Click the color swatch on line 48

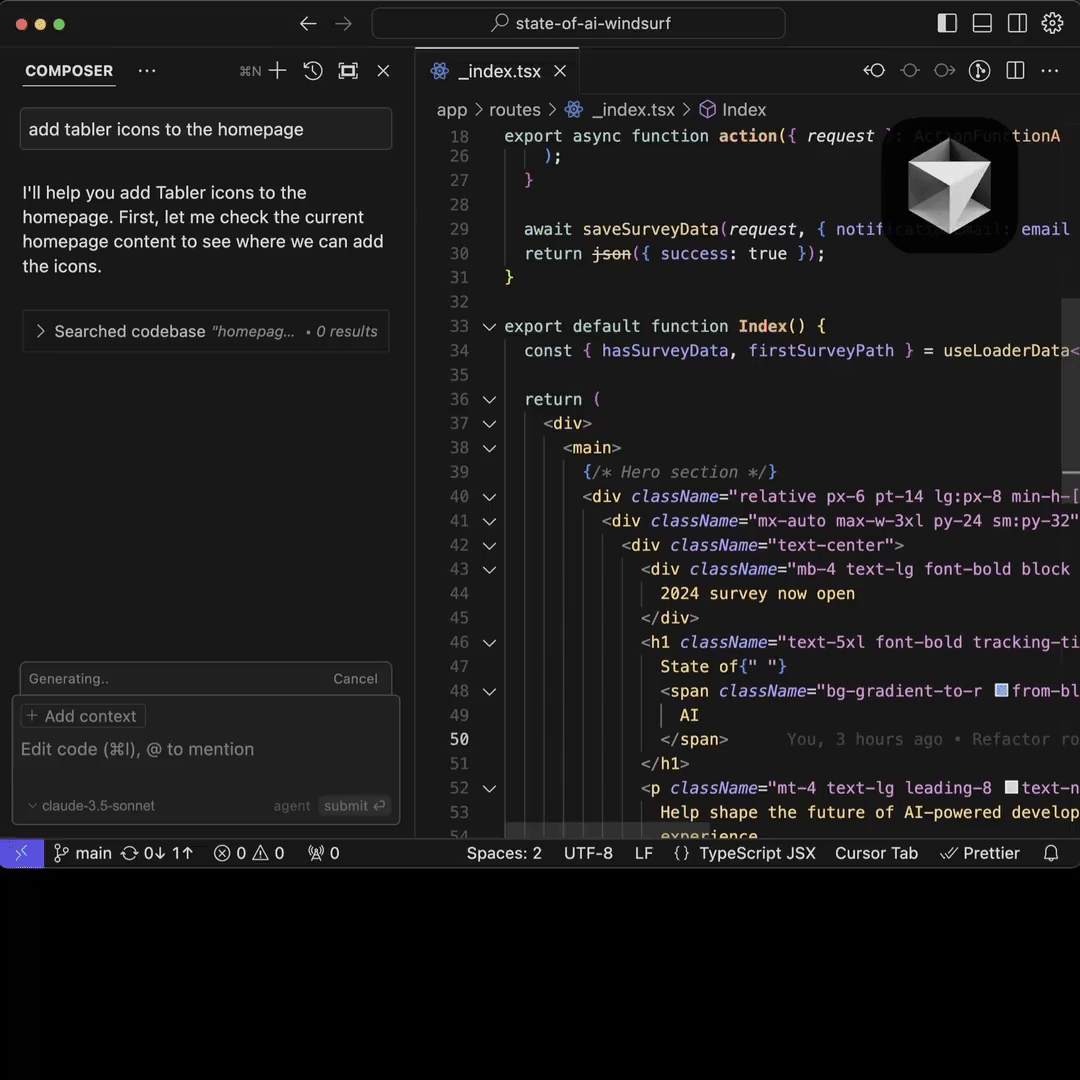[x=1001, y=691]
